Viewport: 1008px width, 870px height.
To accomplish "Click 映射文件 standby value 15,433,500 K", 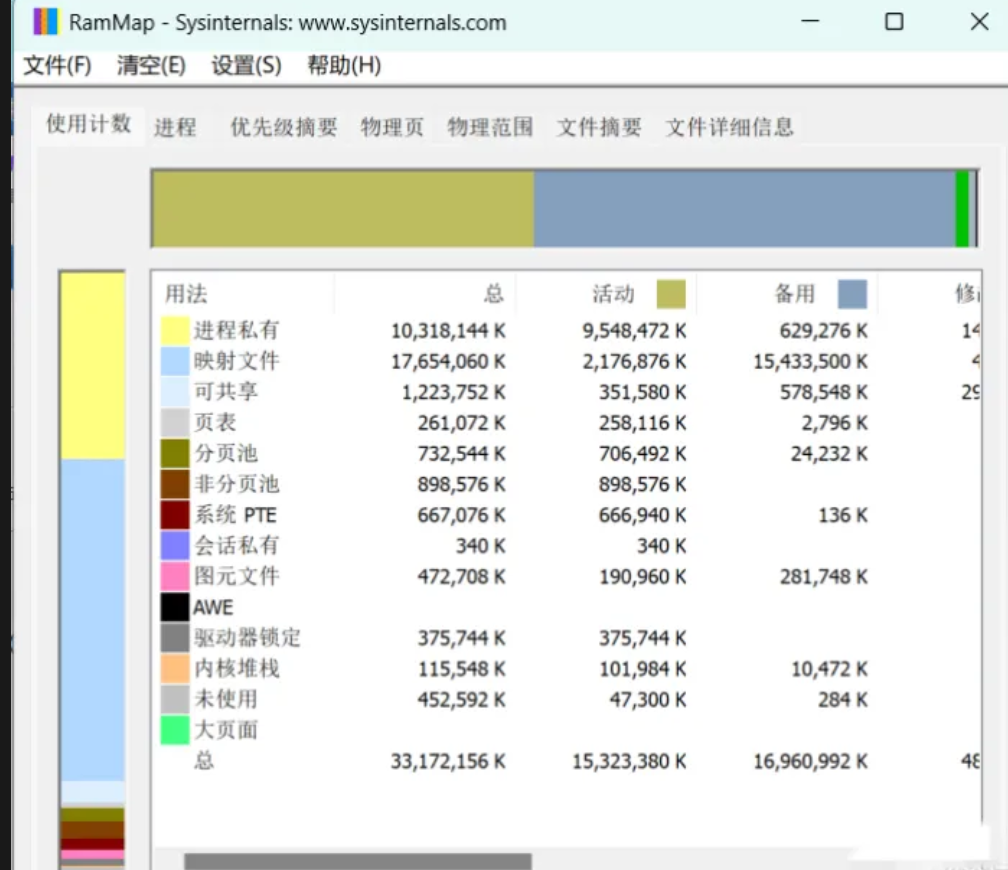I will coord(811,362).
